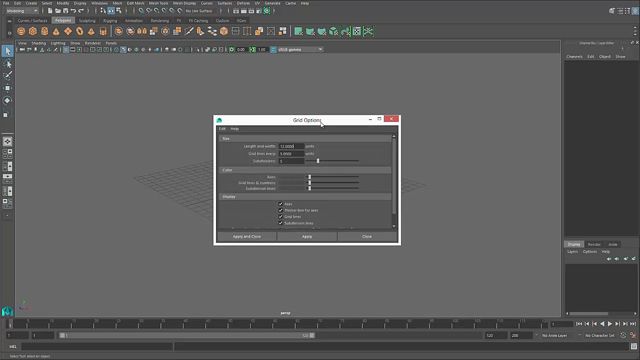Open the Modeling menu set dropdown
Viewport: 640px width, 360px height.
coord(22,11)
